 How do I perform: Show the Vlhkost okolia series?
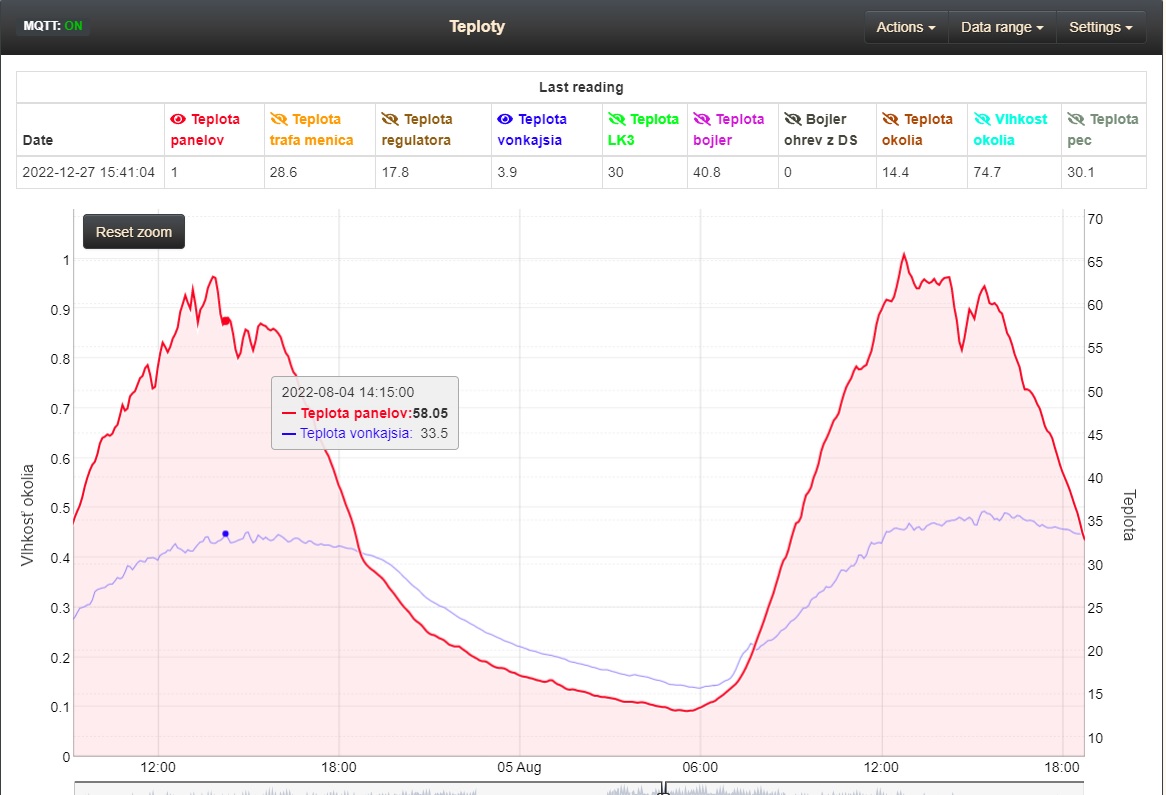[x=981, y=119]
